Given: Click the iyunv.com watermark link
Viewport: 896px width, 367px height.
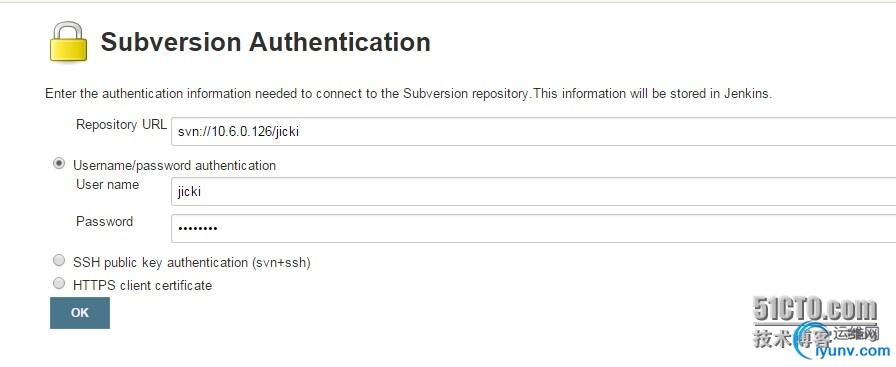Looking at the screenshot, I should point(852,350).
